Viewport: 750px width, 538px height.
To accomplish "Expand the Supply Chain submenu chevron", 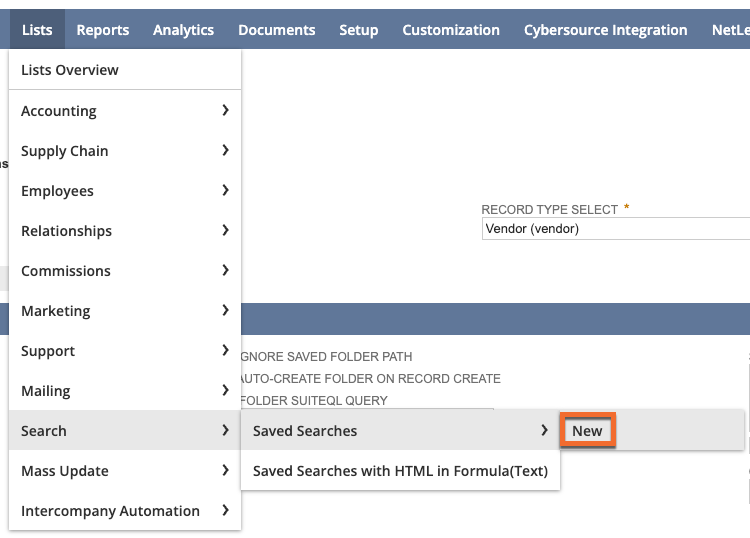I will coord(225,150).
